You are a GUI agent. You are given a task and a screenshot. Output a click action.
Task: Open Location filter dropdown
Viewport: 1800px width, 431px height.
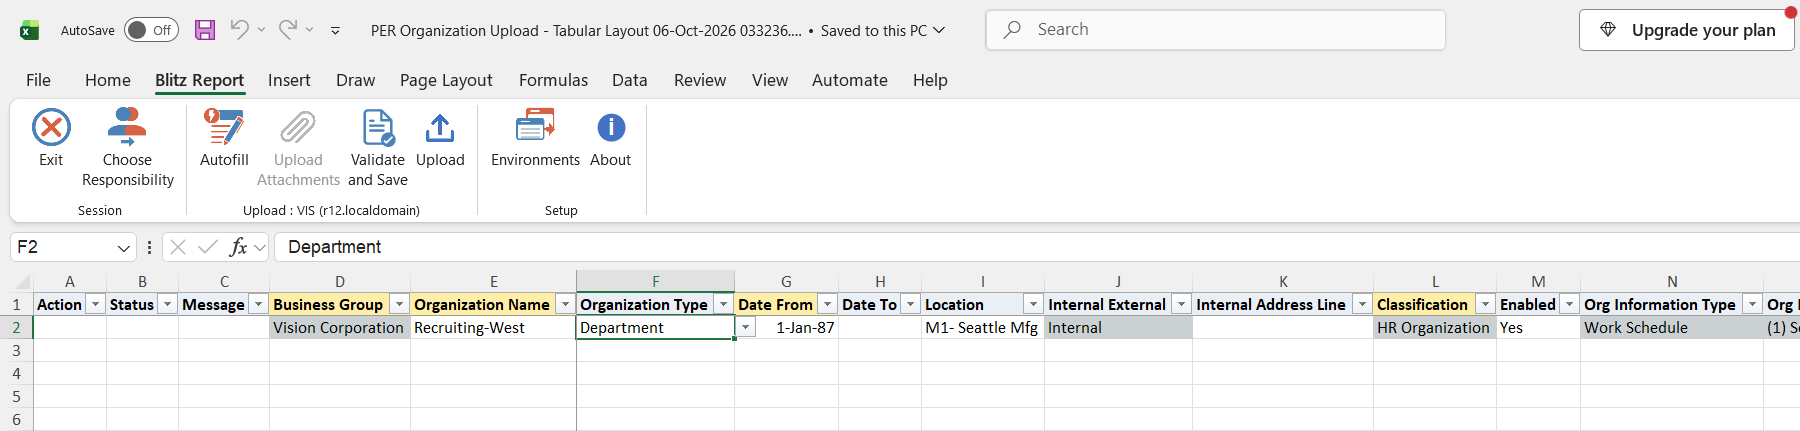[1033, 304]
